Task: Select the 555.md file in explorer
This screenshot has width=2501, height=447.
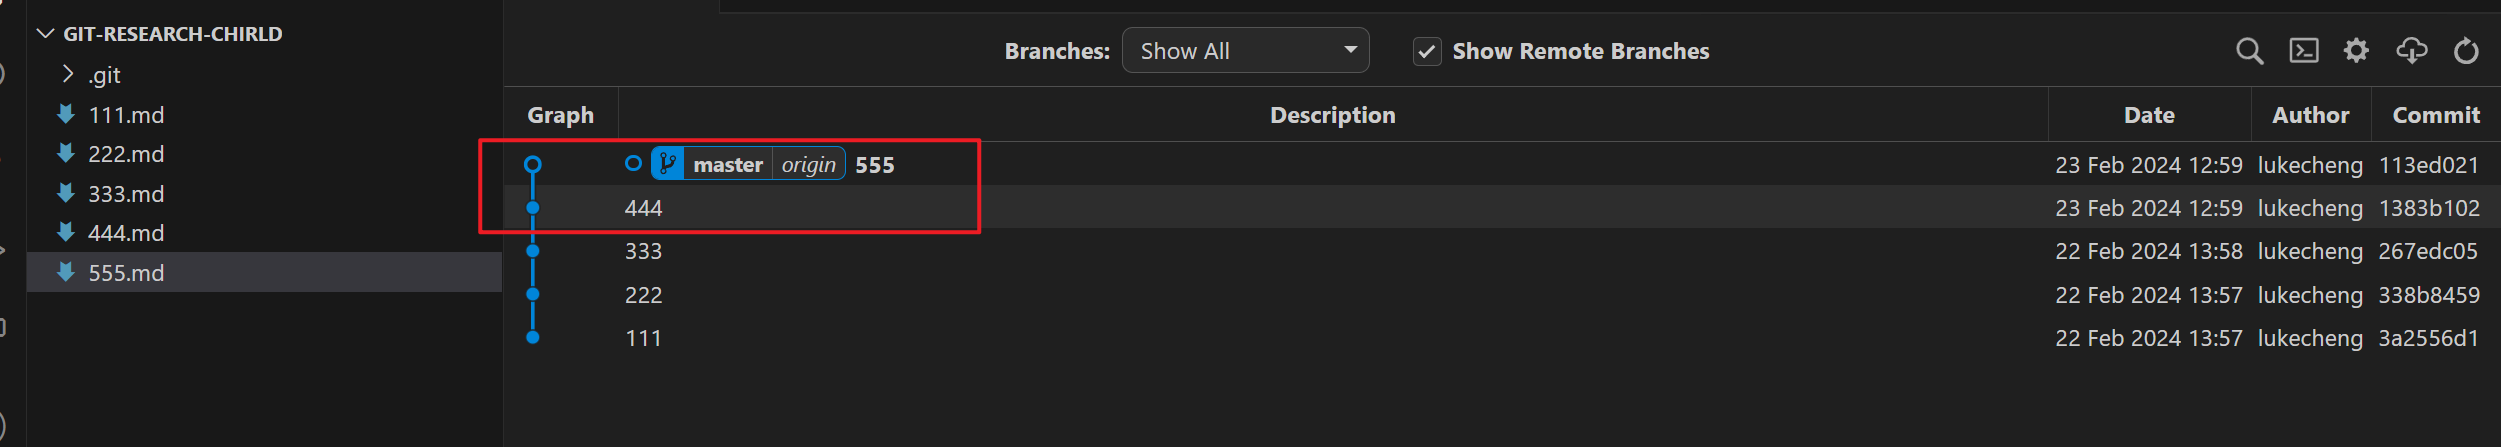Action: pos(126,273)
